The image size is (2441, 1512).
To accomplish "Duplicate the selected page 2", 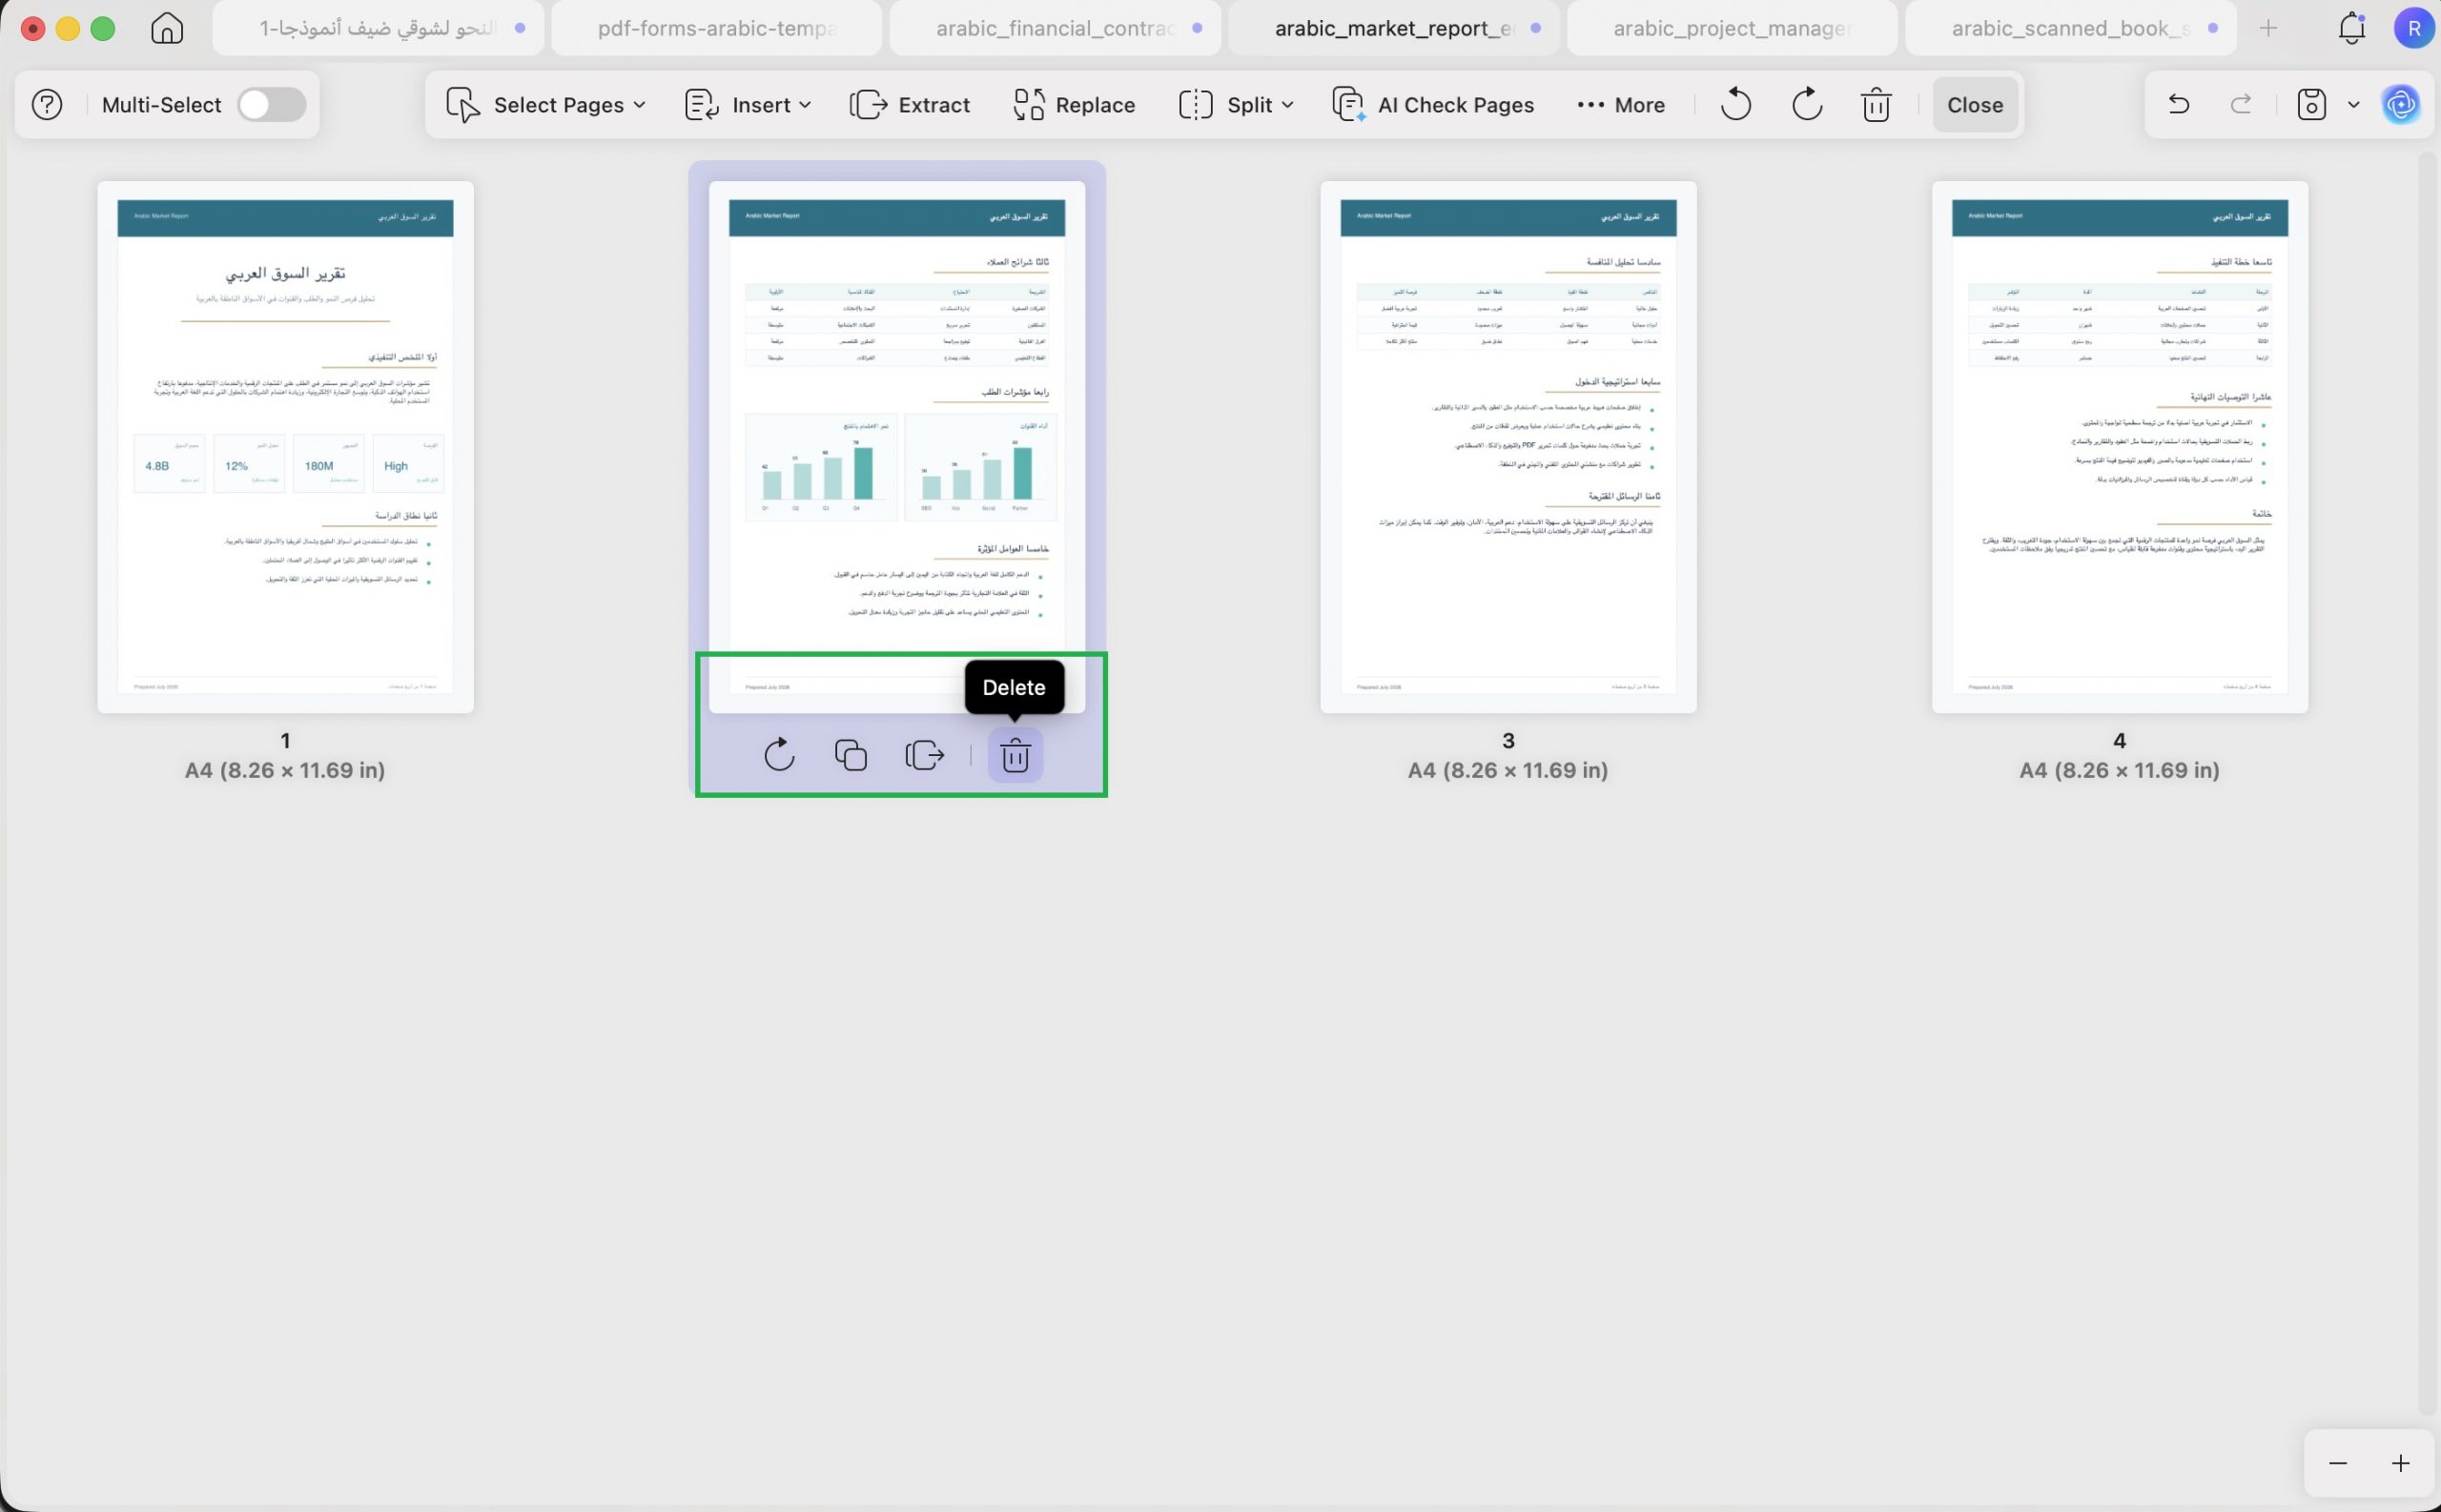I will coord(851,755).
